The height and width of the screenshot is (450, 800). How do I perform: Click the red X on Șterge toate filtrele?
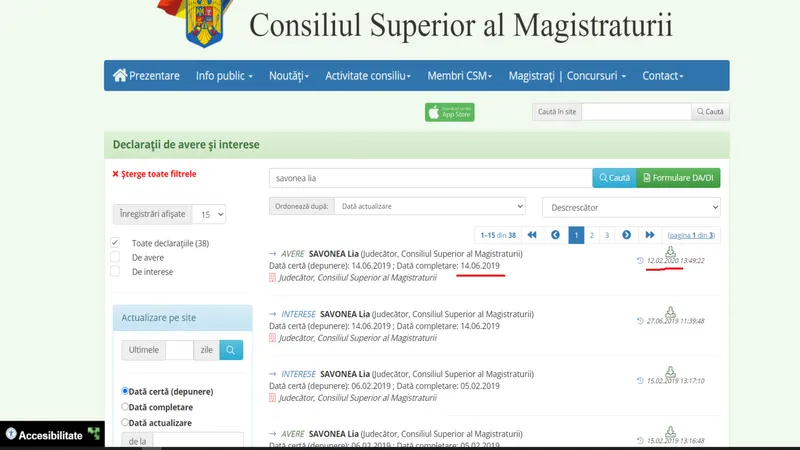coord(115,174)
